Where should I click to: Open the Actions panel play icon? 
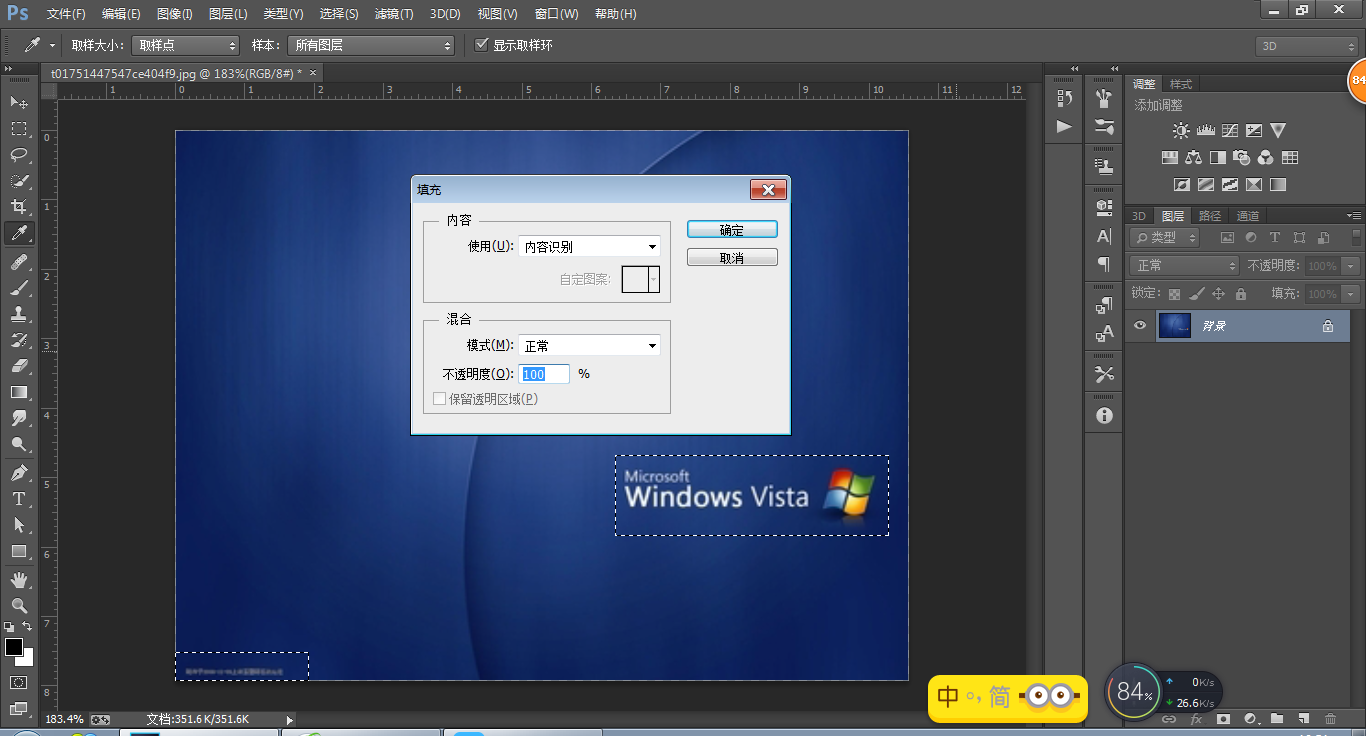pyautogui.click(x=1064, y=126)
